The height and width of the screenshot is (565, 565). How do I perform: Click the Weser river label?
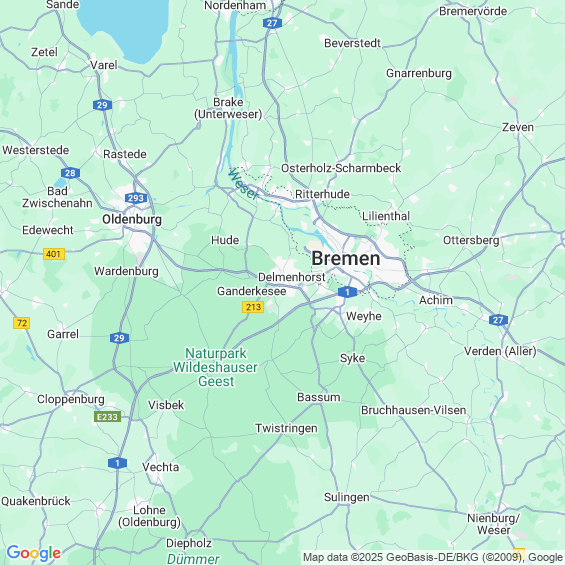pyautogui.click(x=243, y=184)
